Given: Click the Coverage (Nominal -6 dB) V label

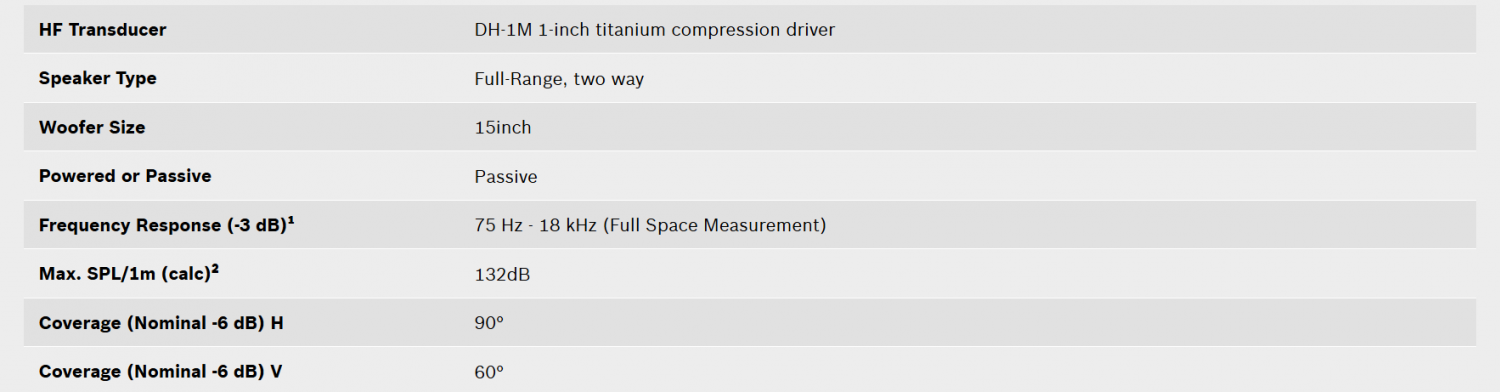Looking at the screenshot, I should 161,372.
